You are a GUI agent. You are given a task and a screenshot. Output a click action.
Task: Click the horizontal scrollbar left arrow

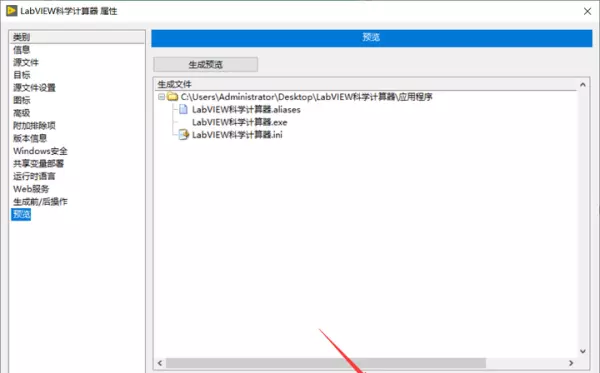[x=160, y=363]
